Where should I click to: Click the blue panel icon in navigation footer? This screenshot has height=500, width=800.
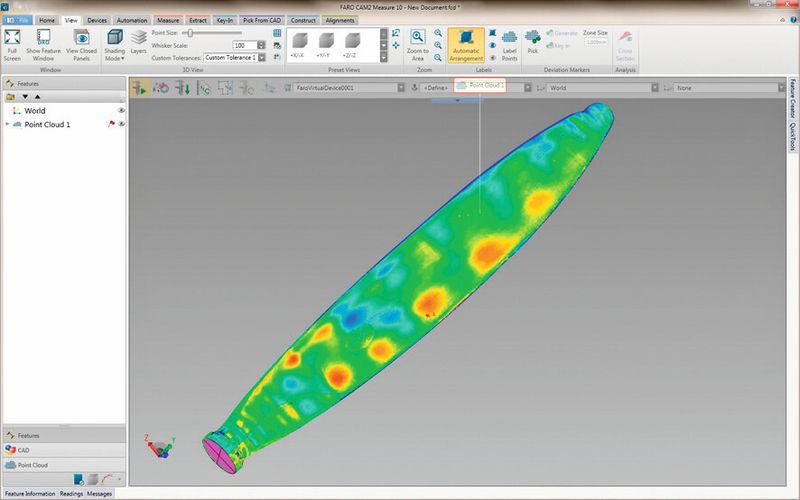tap(79, 479)
